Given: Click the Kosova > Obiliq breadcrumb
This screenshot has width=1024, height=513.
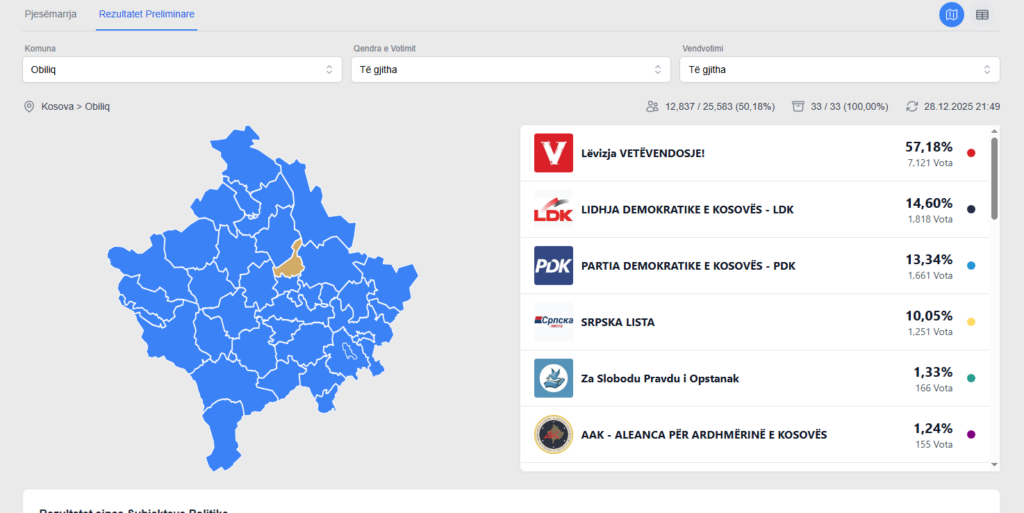Looking at the screenshot, I should (75, 106).
